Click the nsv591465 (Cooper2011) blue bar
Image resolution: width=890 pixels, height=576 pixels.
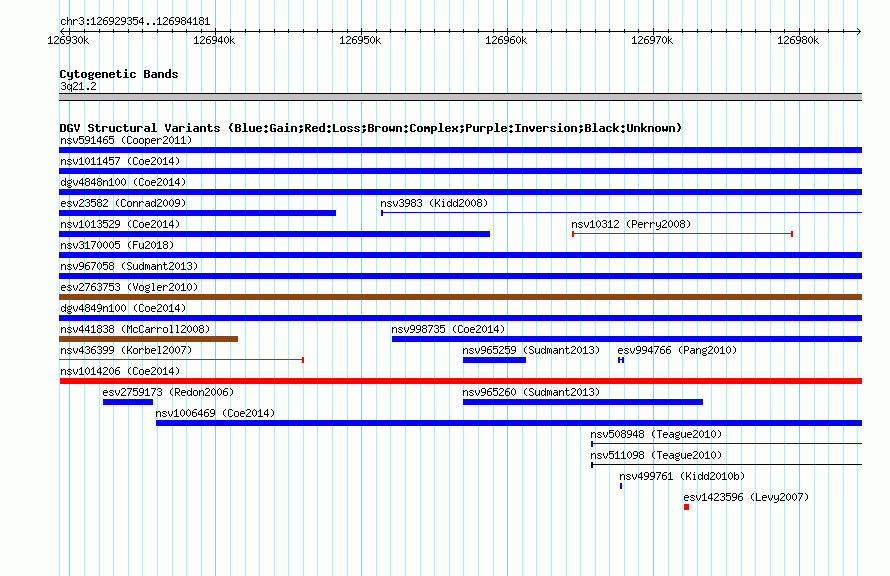[x=460, y=150]
